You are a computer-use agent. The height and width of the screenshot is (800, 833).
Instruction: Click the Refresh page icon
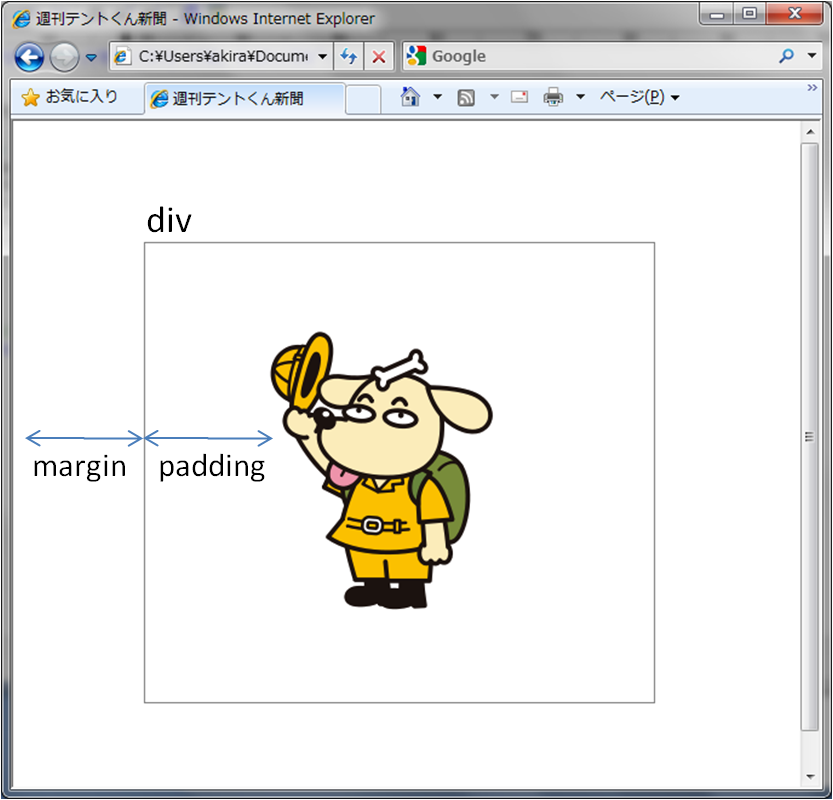[348, 56]
